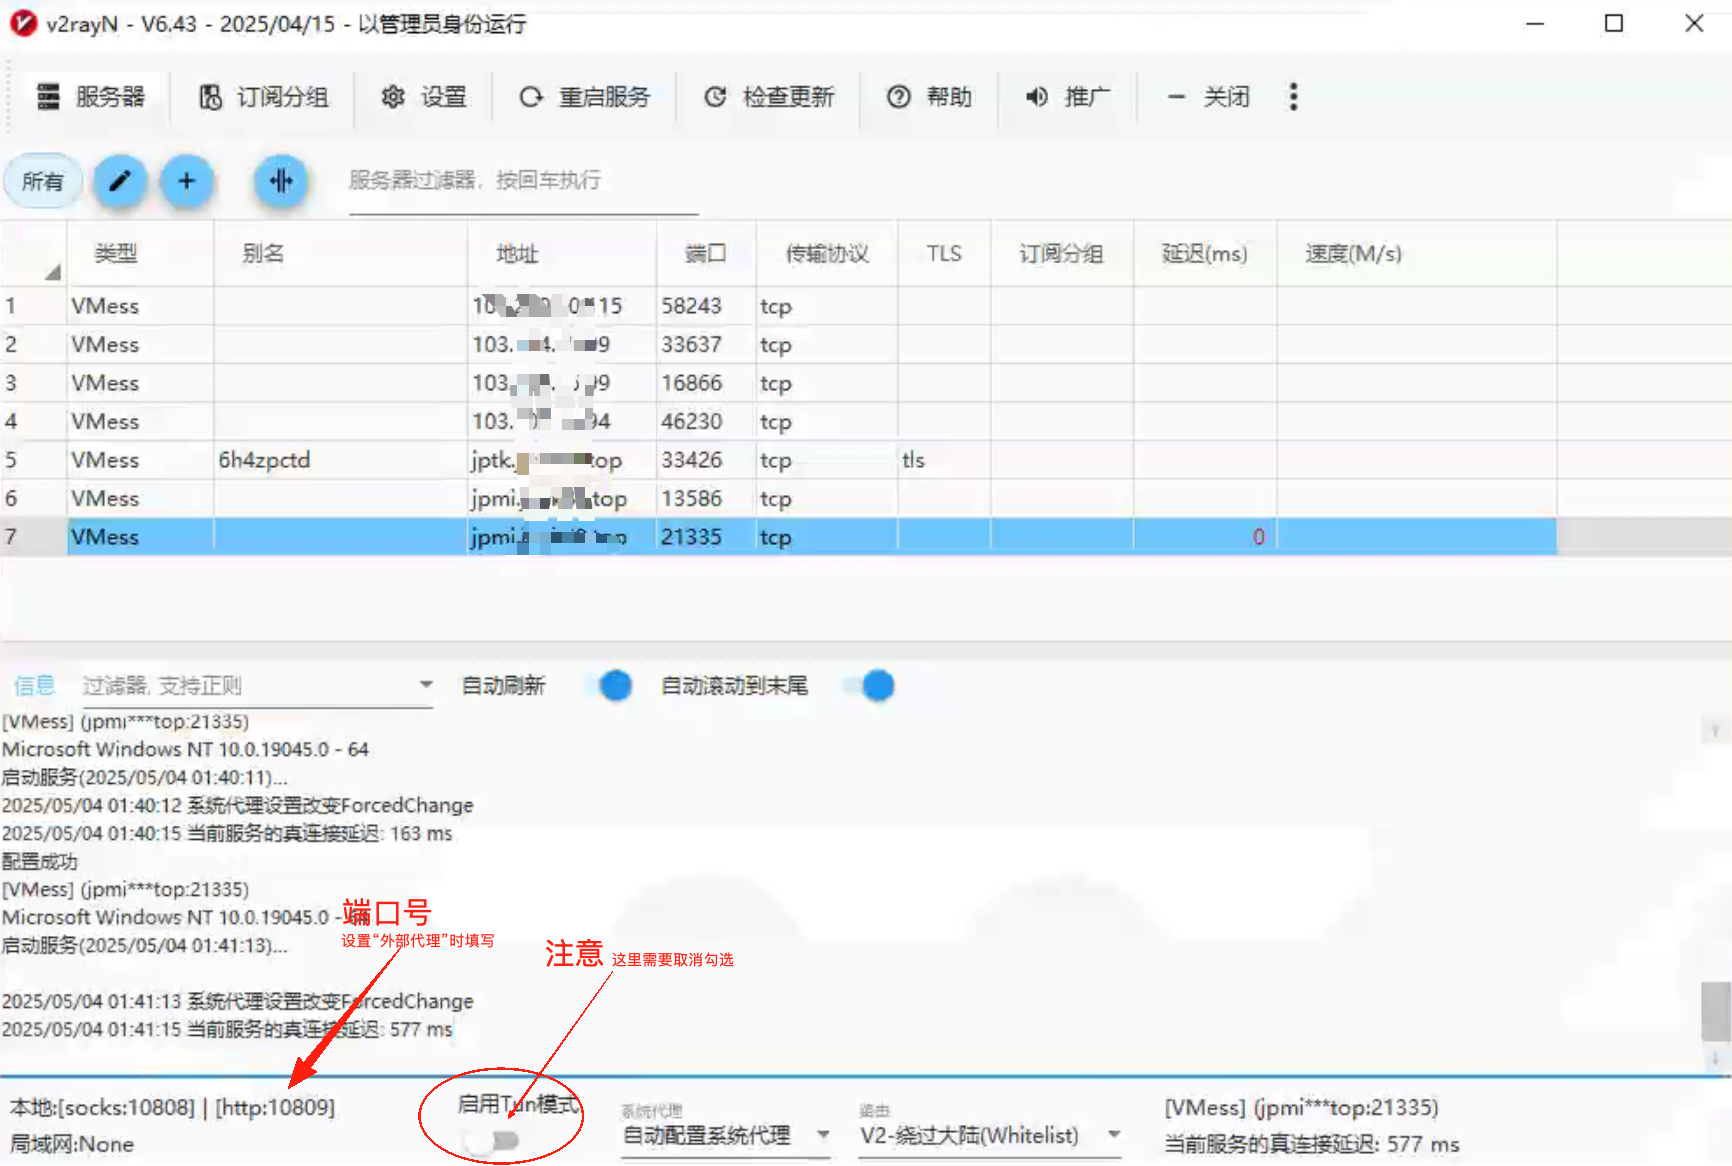Select server row with port 13586
The image size is (1732, 1166).
pyautogui.click(x=778, y=498)
